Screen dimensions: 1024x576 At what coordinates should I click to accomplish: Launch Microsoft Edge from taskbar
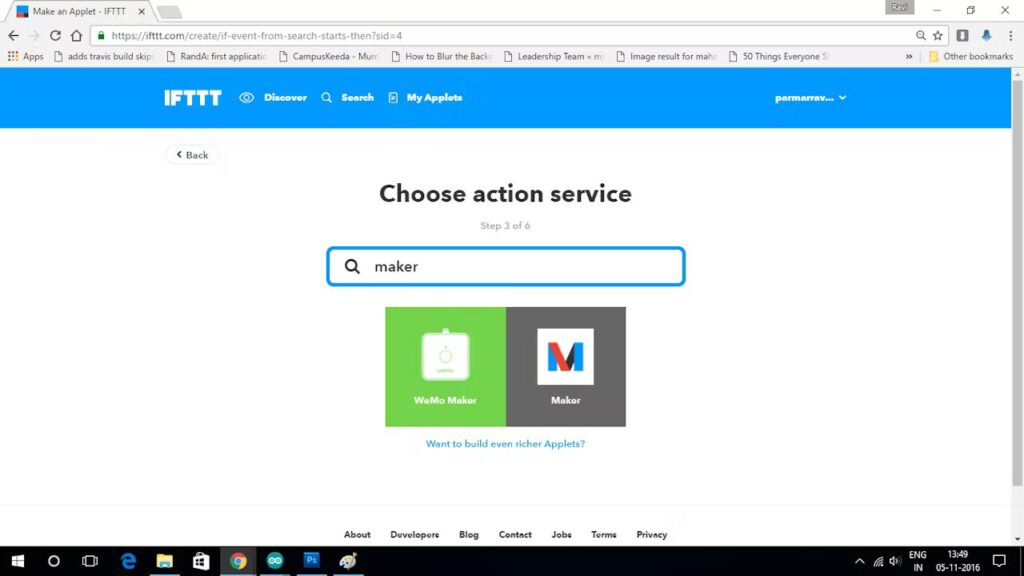pos(128,561)
